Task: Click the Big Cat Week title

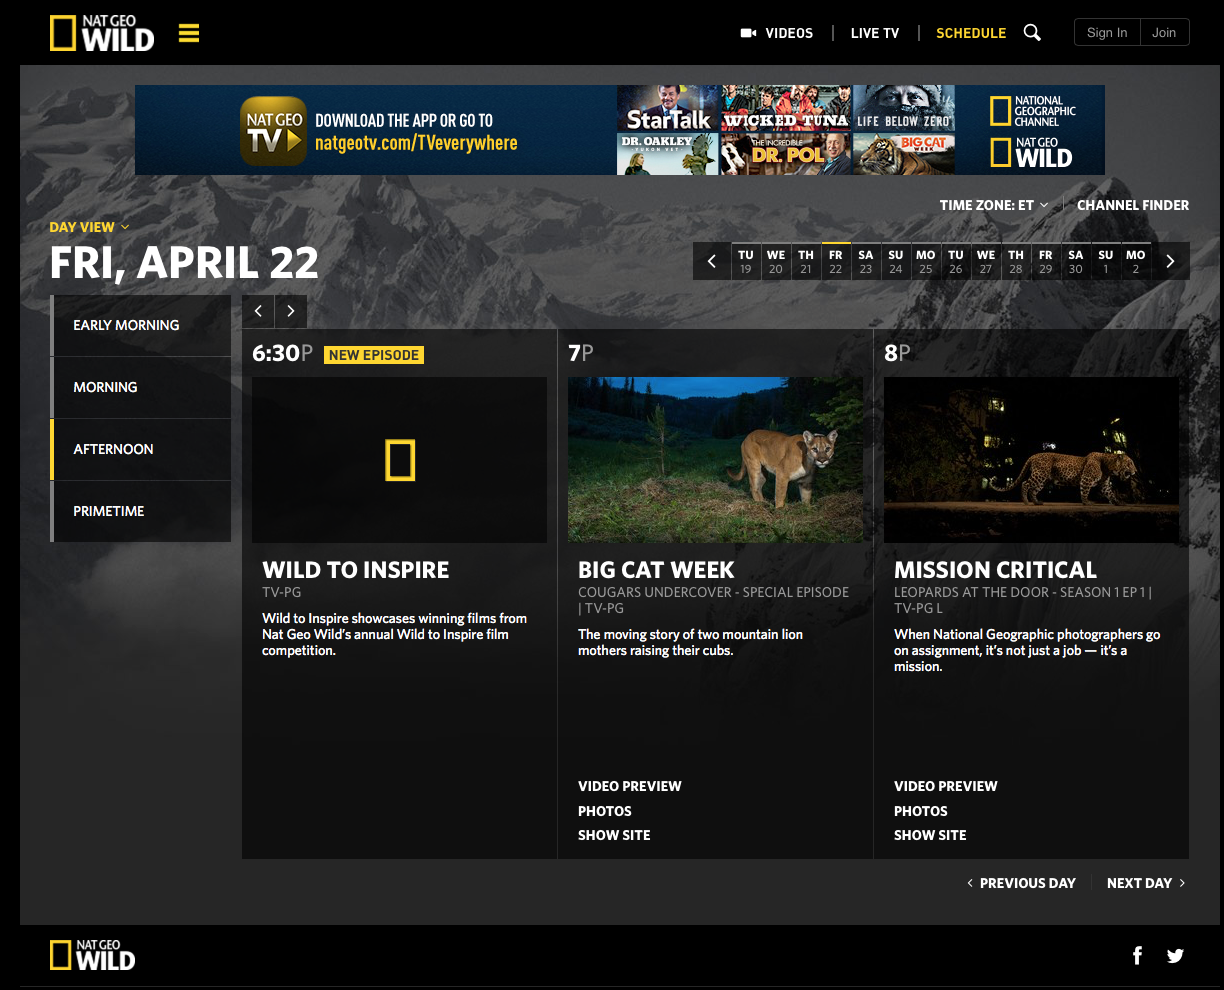Action: click(x=656, y=570)
